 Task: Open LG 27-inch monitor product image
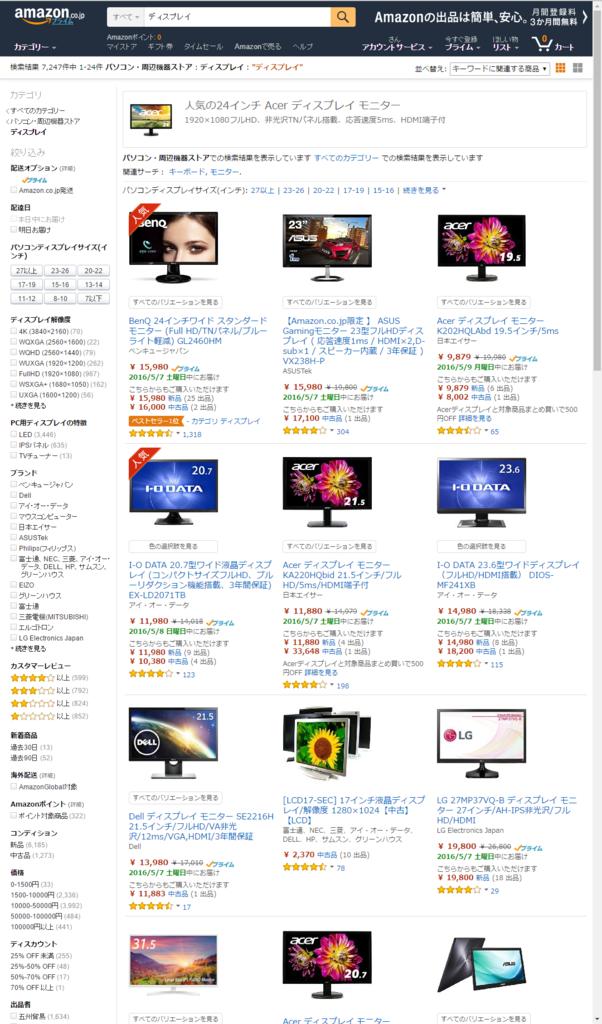pos(481,743)
